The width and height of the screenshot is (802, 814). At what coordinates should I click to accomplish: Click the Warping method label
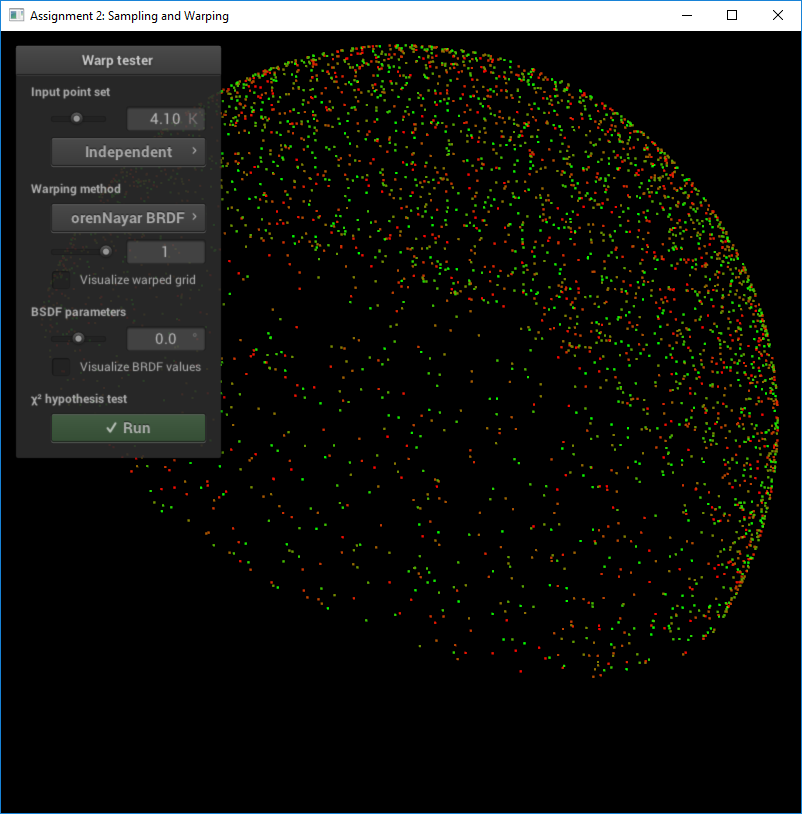point(76,189)
